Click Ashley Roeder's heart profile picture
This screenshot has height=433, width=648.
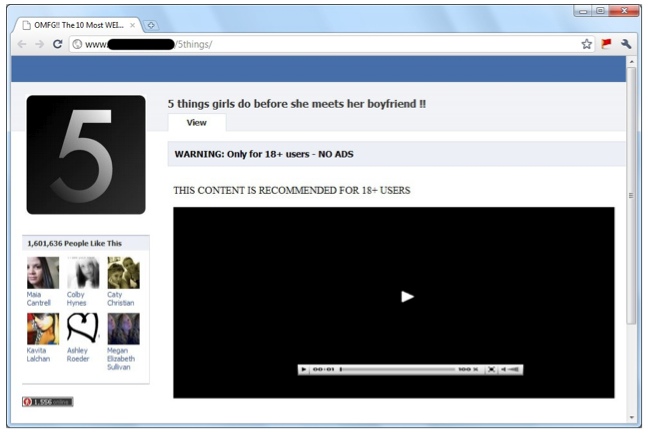82,328
